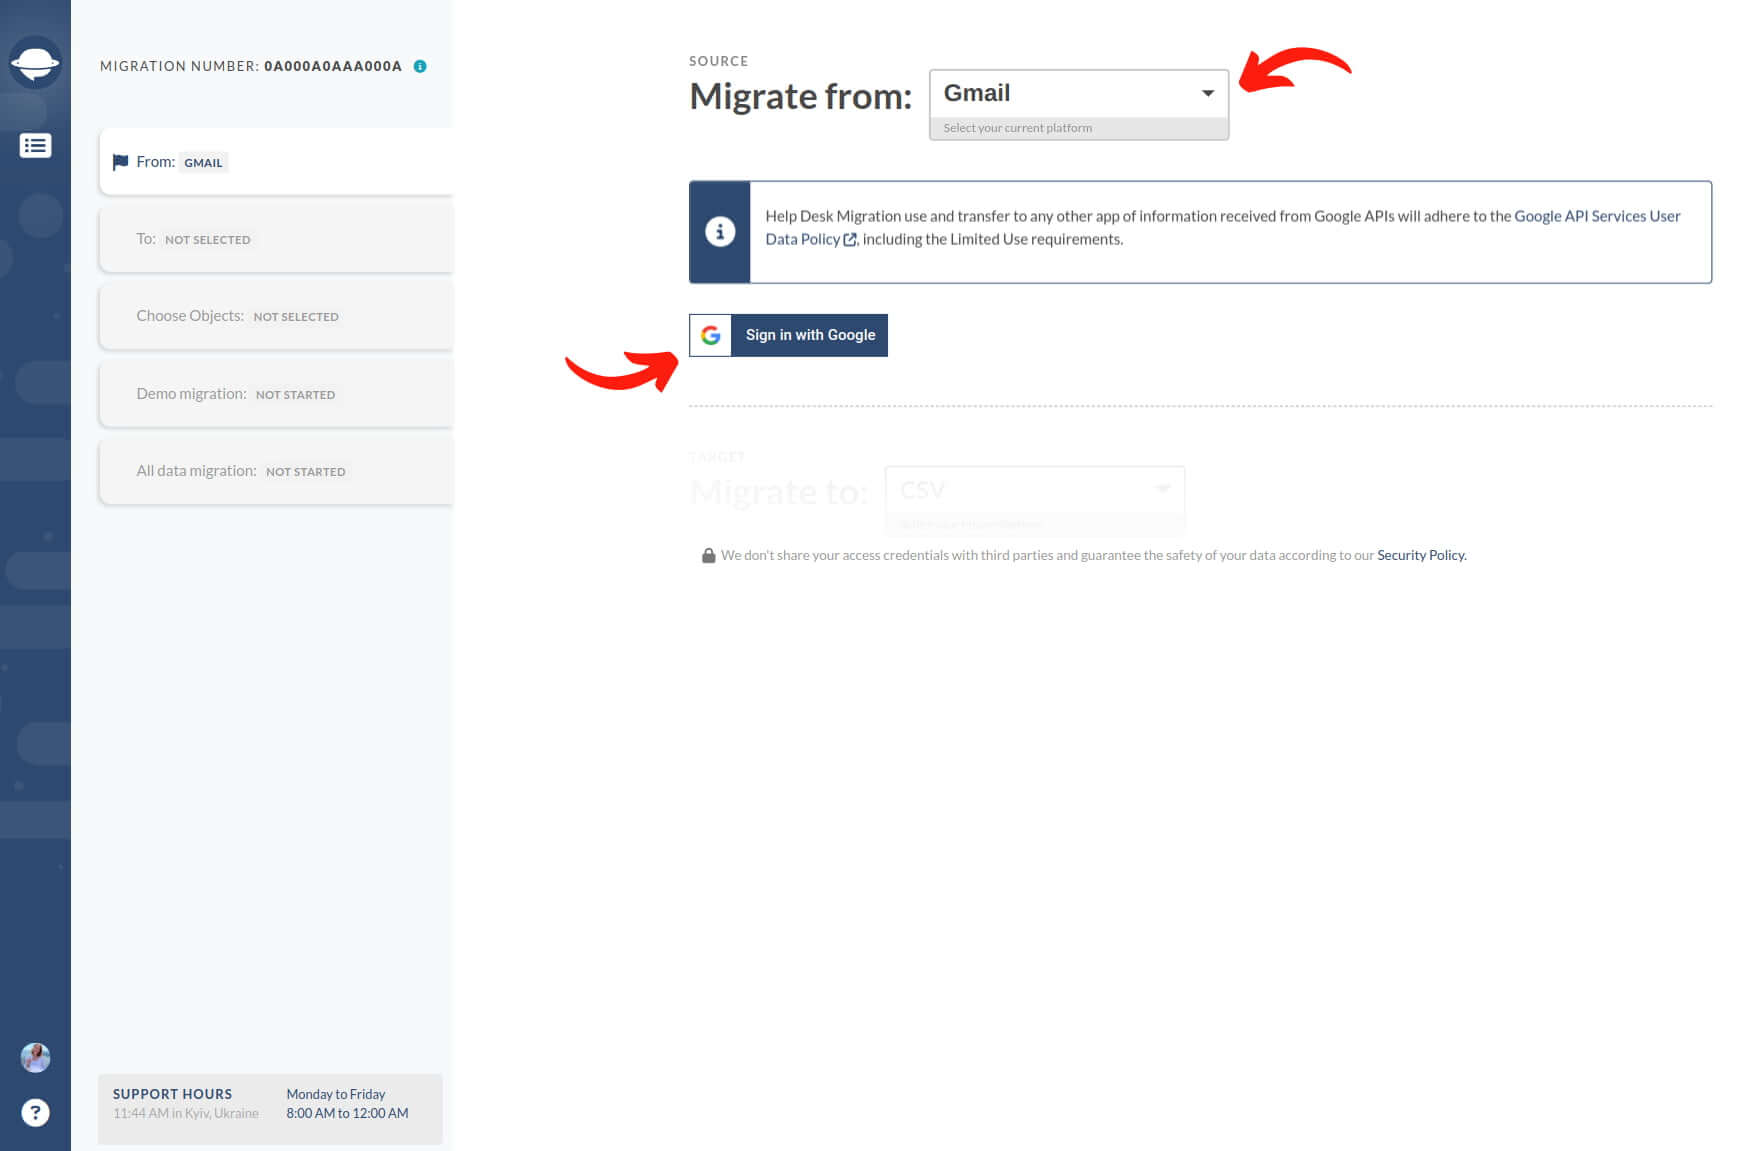Click Sign in with Google button
Screen dimensions: 1764x1151
[x=788, y=335]
